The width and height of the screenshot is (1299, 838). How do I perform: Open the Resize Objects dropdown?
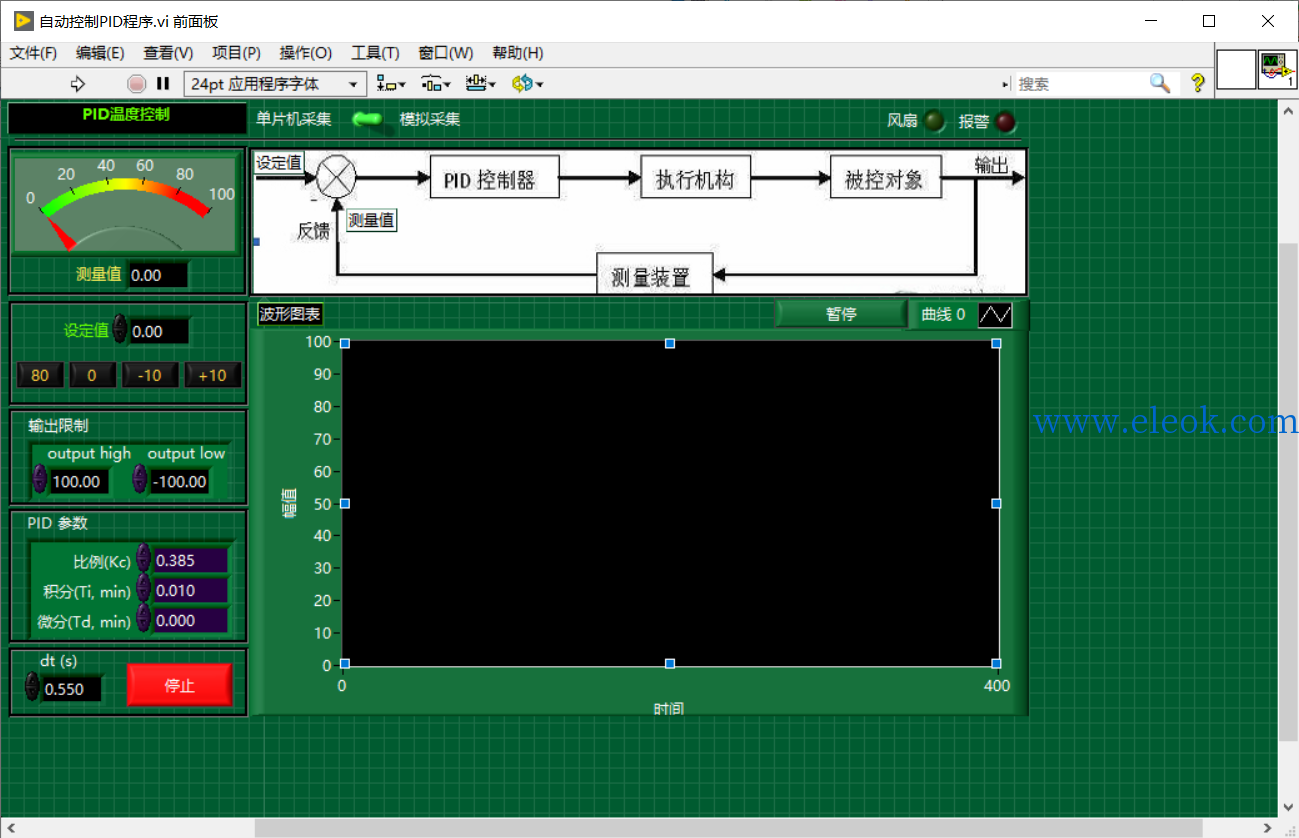click(480, 84)
